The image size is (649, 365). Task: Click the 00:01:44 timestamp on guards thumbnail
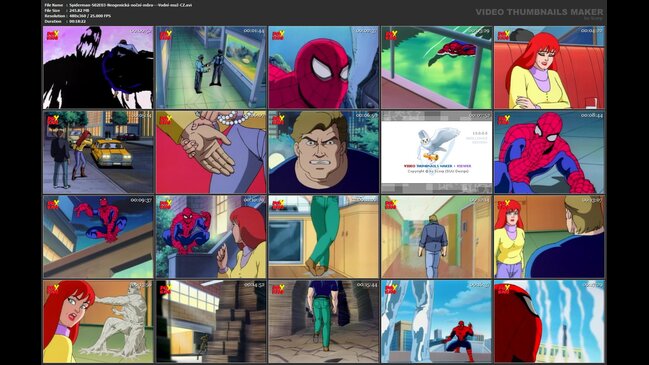pos(254,31)
